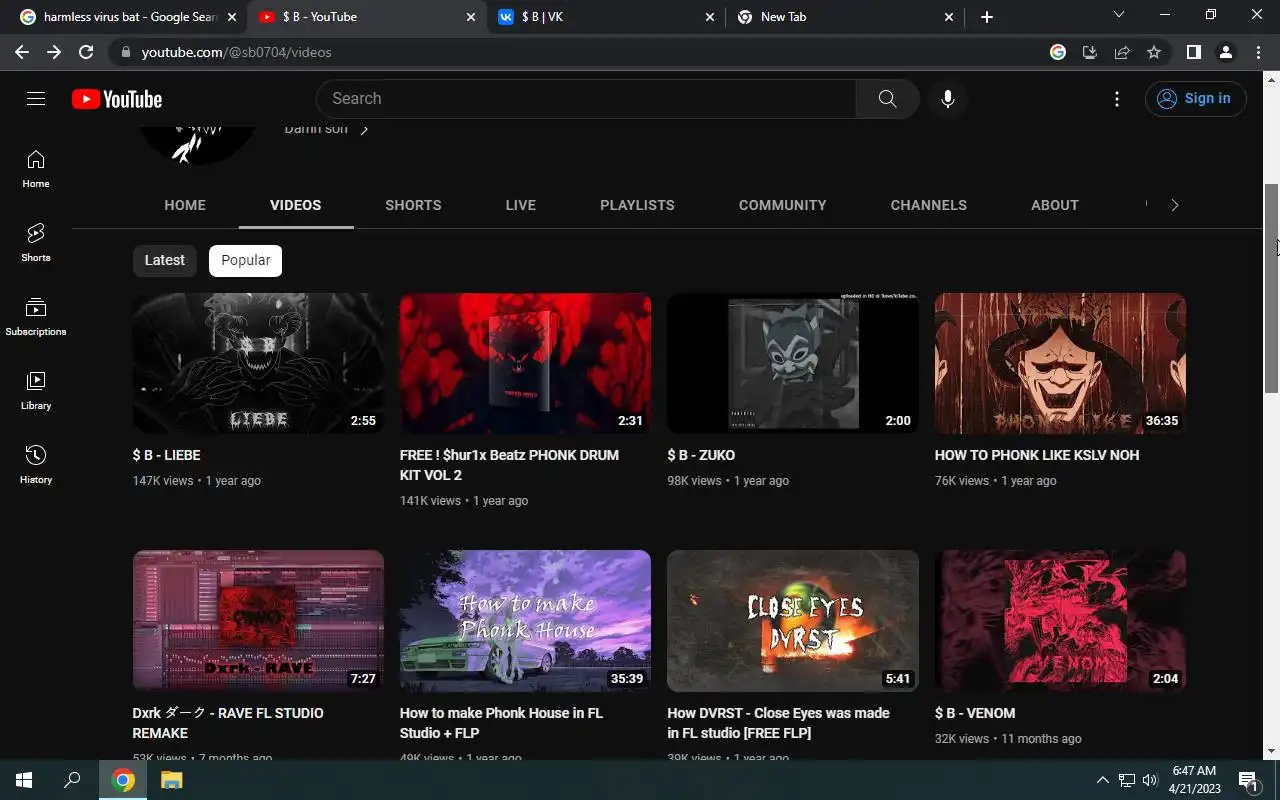Open Library in sidebar
The height and width of the screenshot is (800, 1280).
[x=36, y=391]
